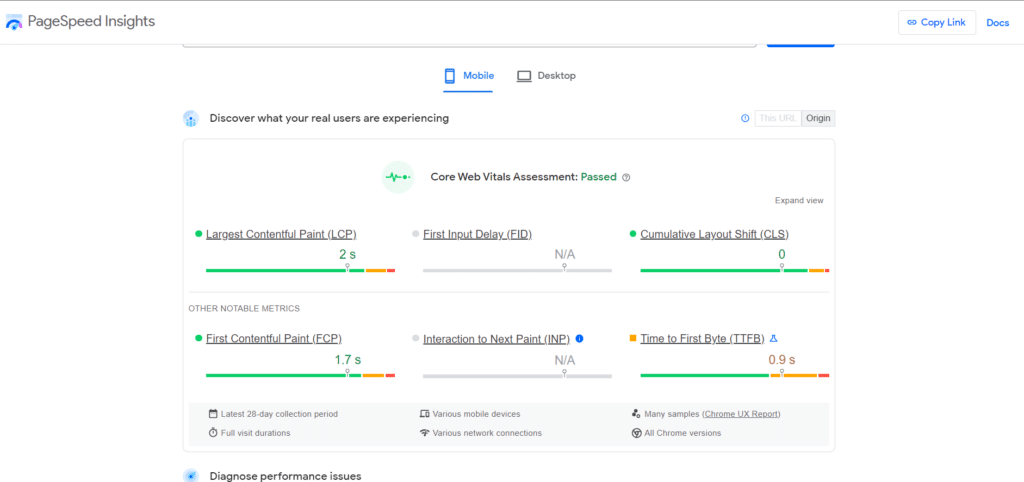This screenshot has width=1024, height=482.
Task: Open the First Contentful Paint (FCP) link
Action: pyautogui.click(x=274, y=338)
